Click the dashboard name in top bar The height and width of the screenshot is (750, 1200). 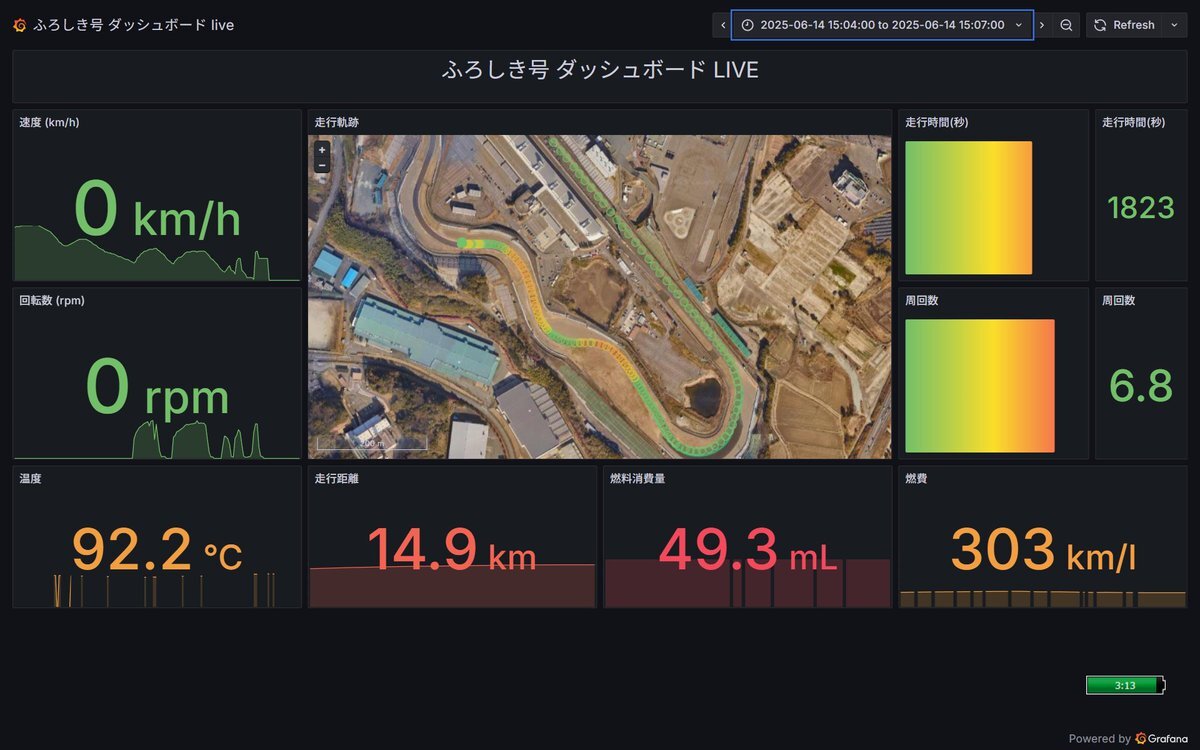tap(133, 25)
